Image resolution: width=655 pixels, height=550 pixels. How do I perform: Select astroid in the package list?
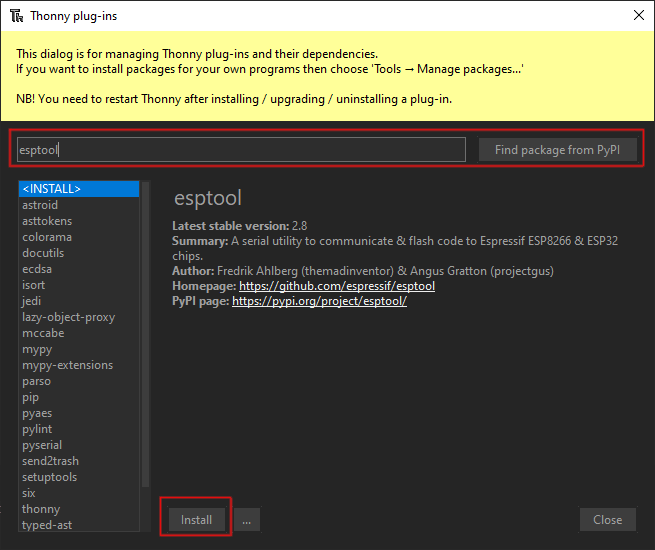[79, 205]
